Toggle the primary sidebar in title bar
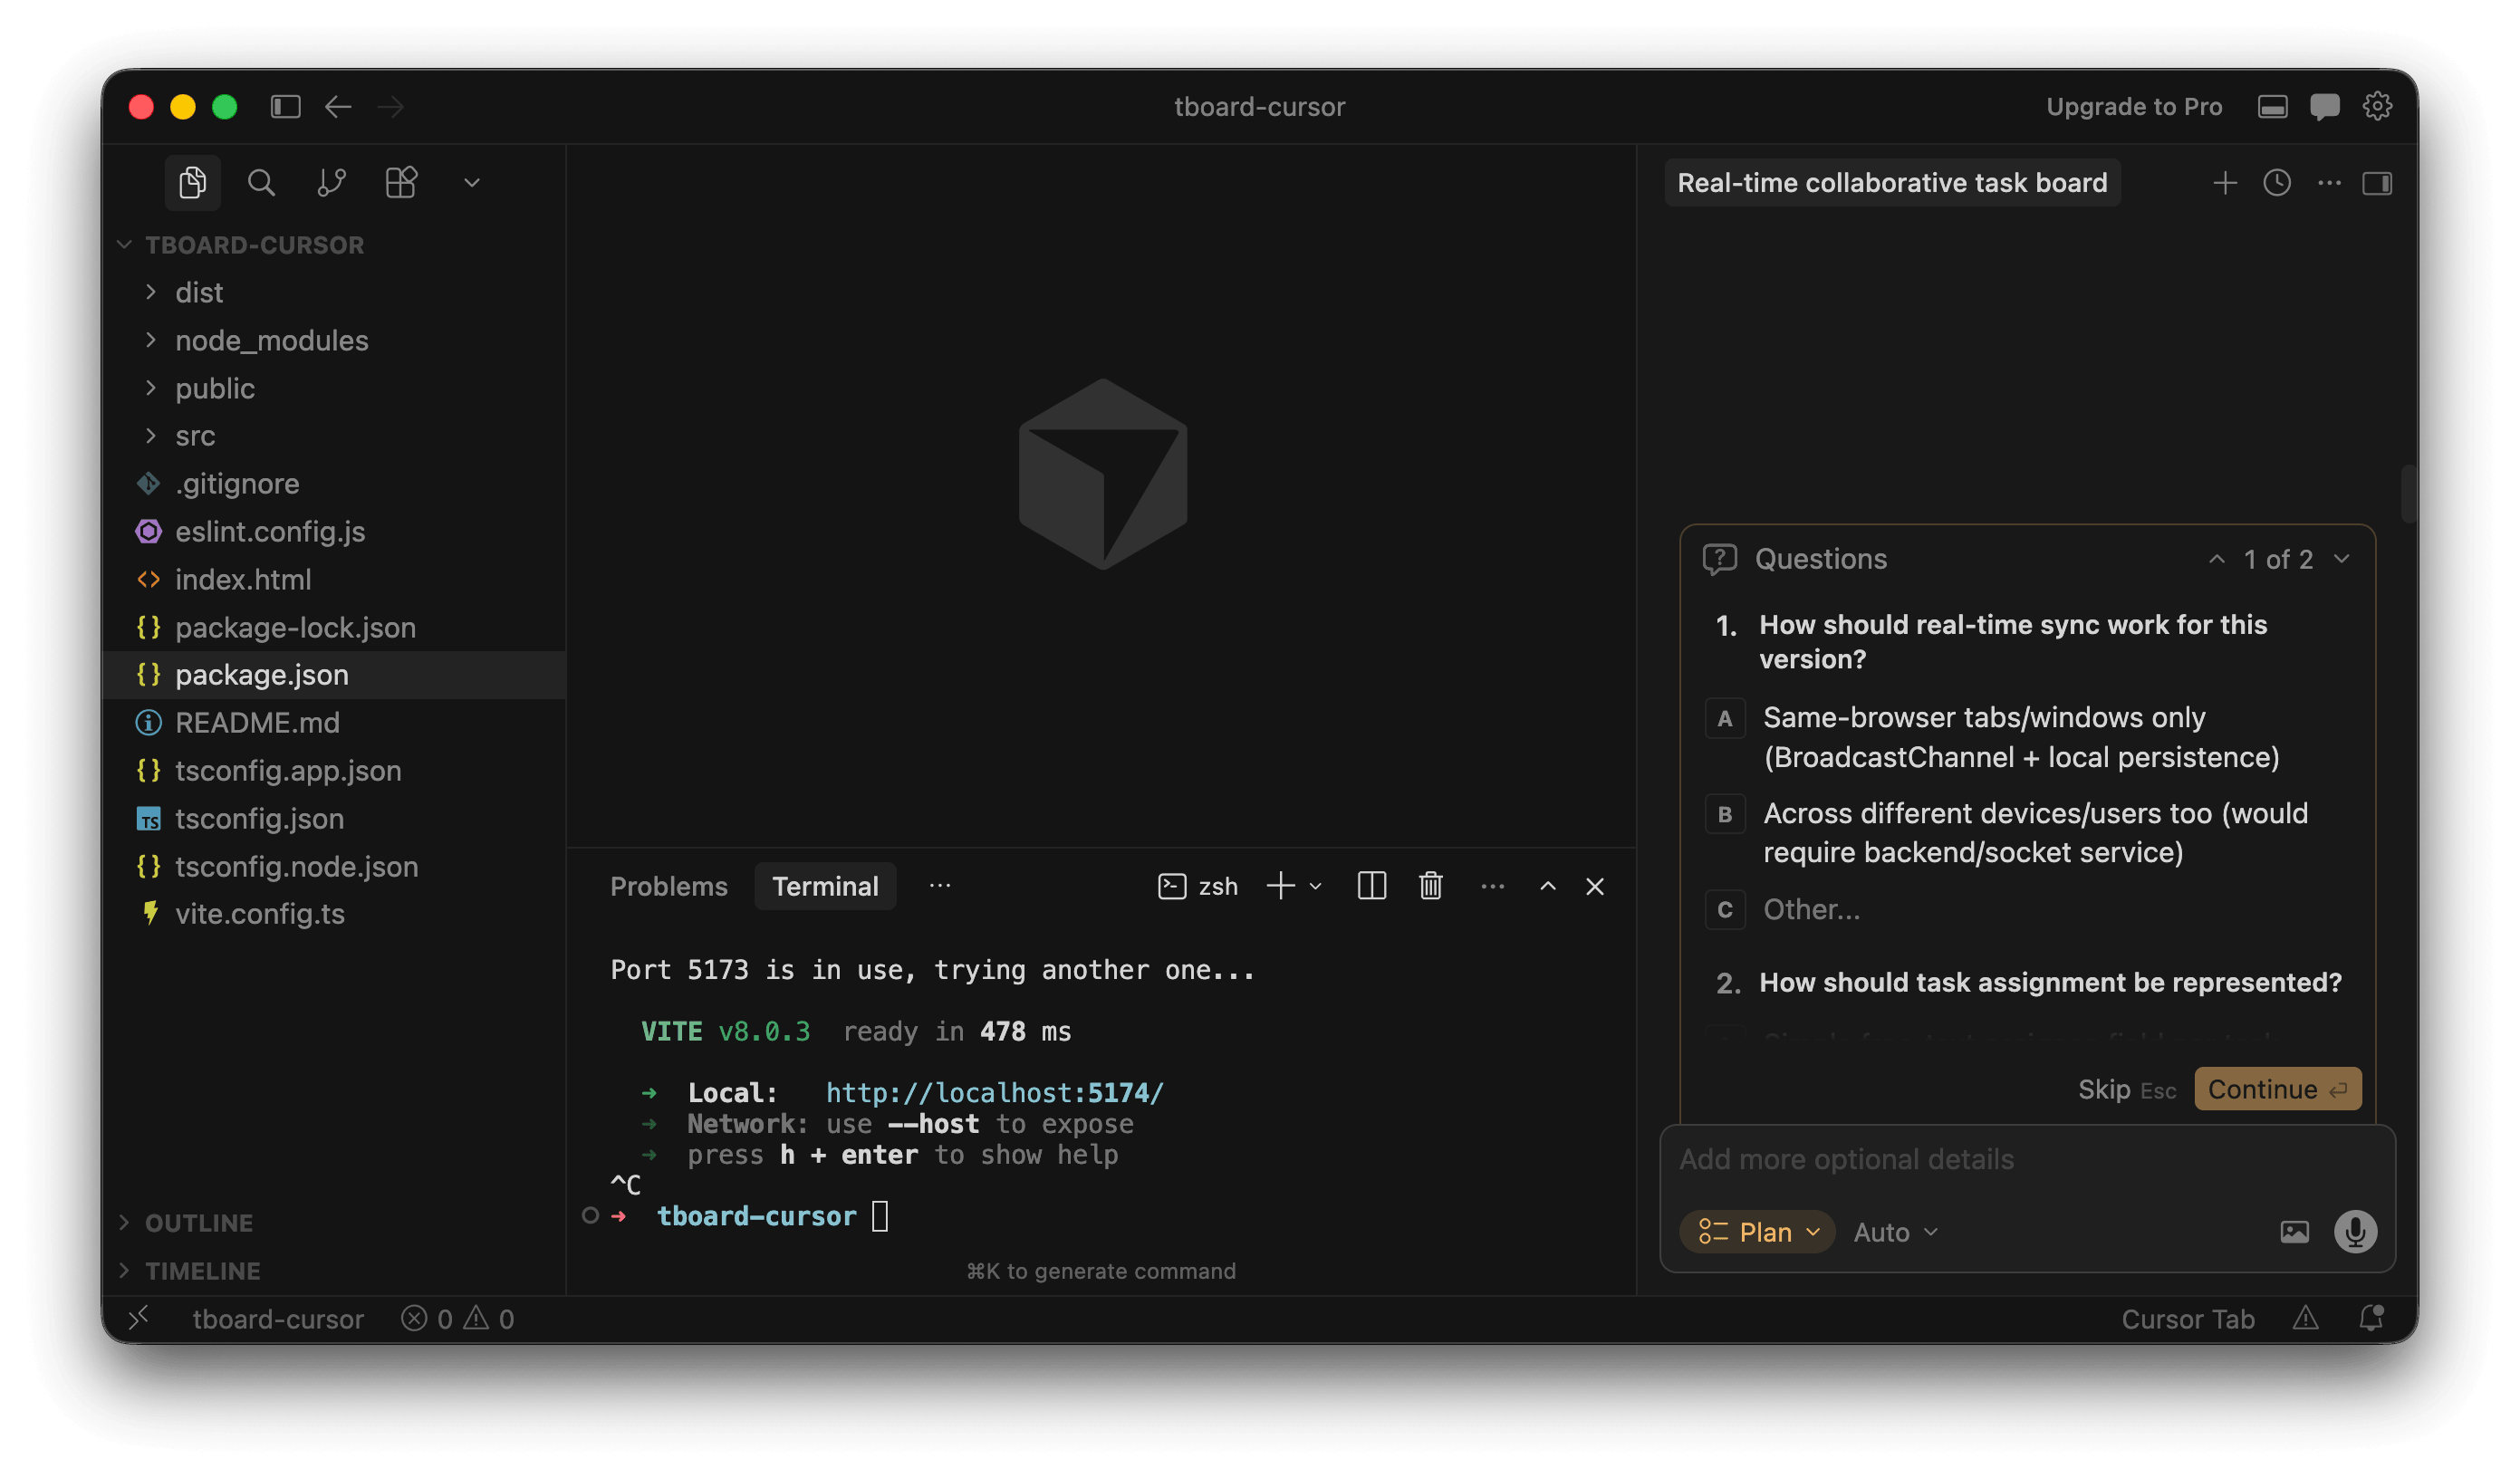Image resolution: width=2520 pixels, height=1478 pixels. [x=285, y=106]
